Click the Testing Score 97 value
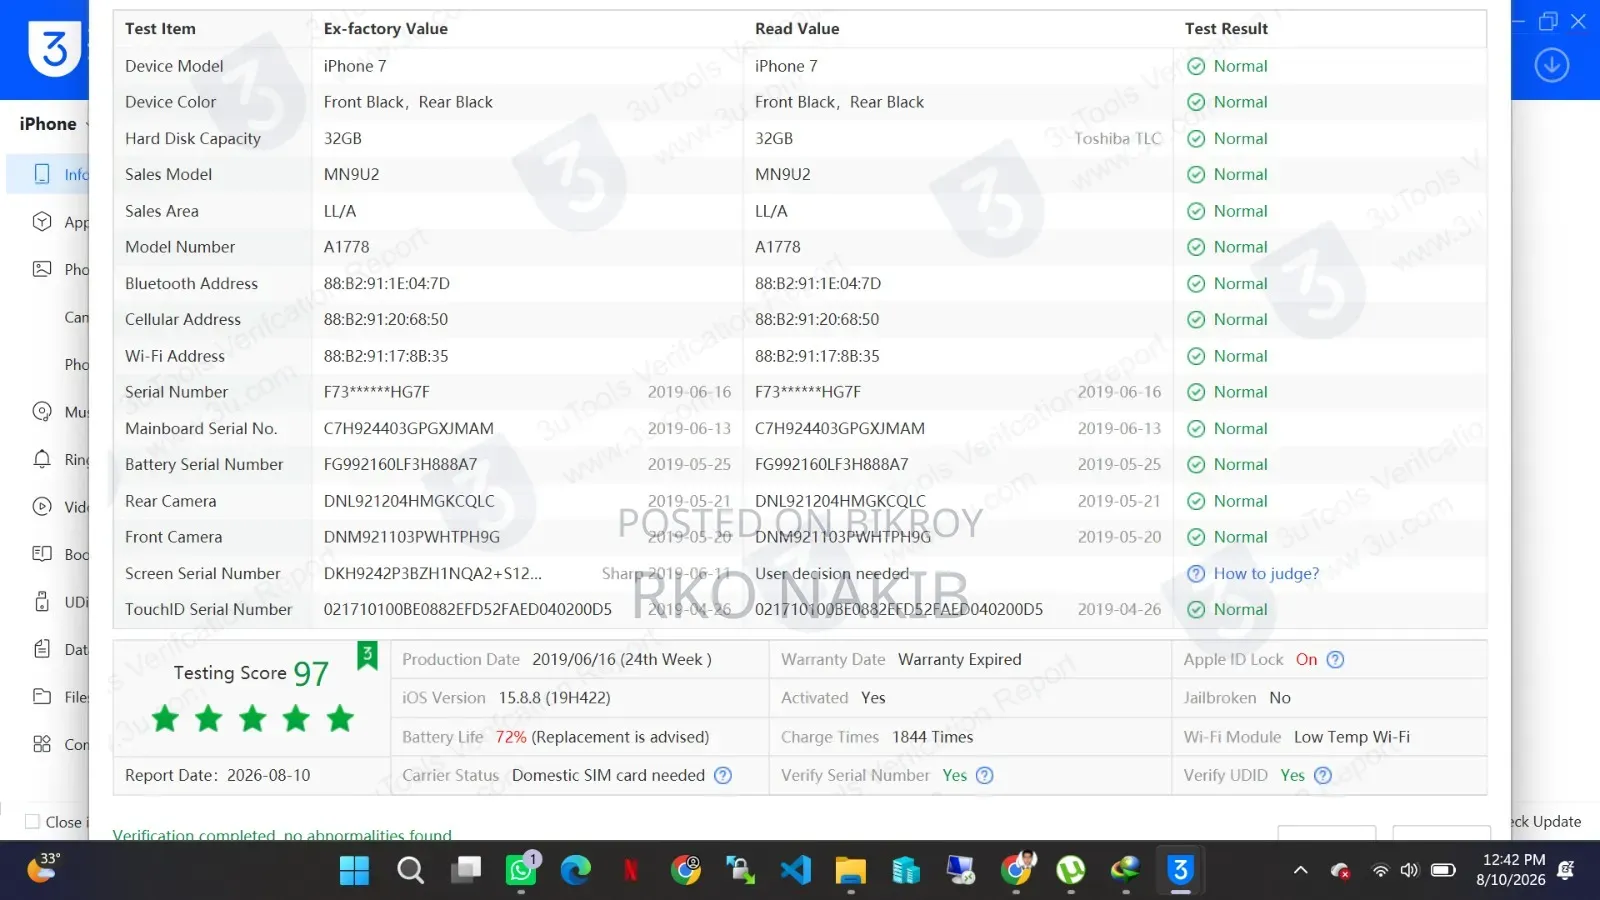The height and width of the screenshot is (900, 1600). pos(311,674)
